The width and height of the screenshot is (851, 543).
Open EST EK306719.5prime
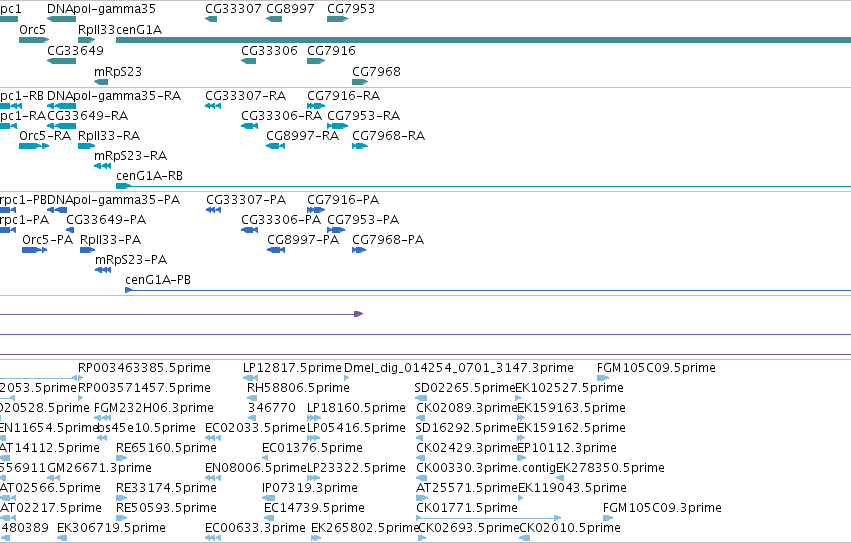tap(111, 528)
